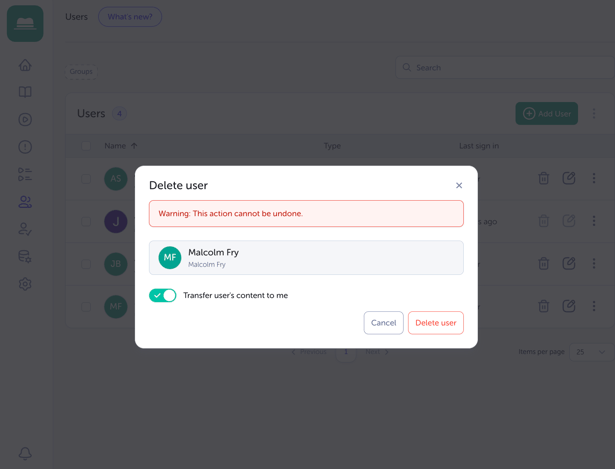Open the more options menu for the AS row

tap(594, 178)
